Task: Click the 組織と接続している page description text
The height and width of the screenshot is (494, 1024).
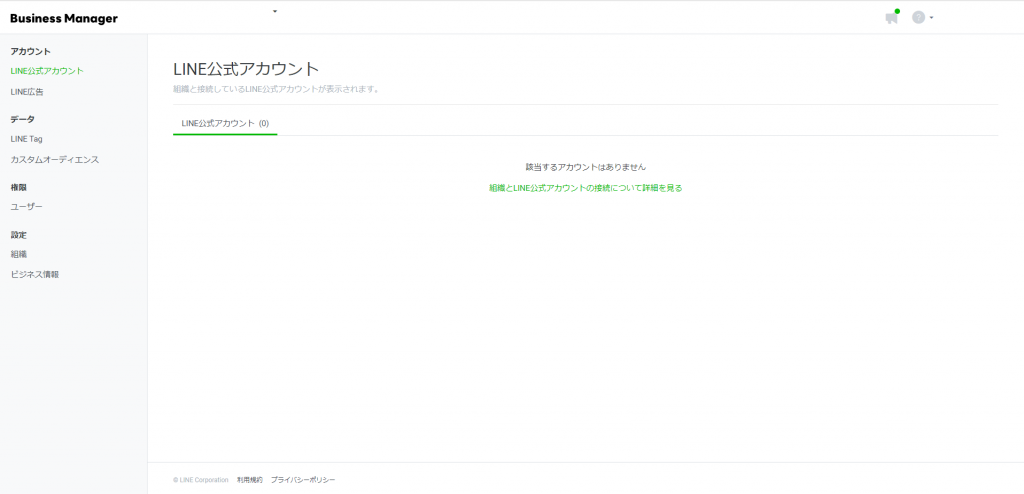Action: pos(276,90)
